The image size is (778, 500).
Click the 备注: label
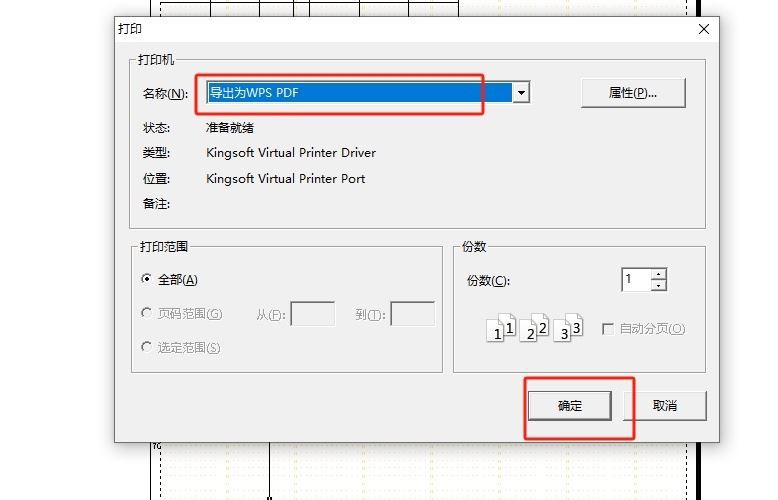click(156, 204)
